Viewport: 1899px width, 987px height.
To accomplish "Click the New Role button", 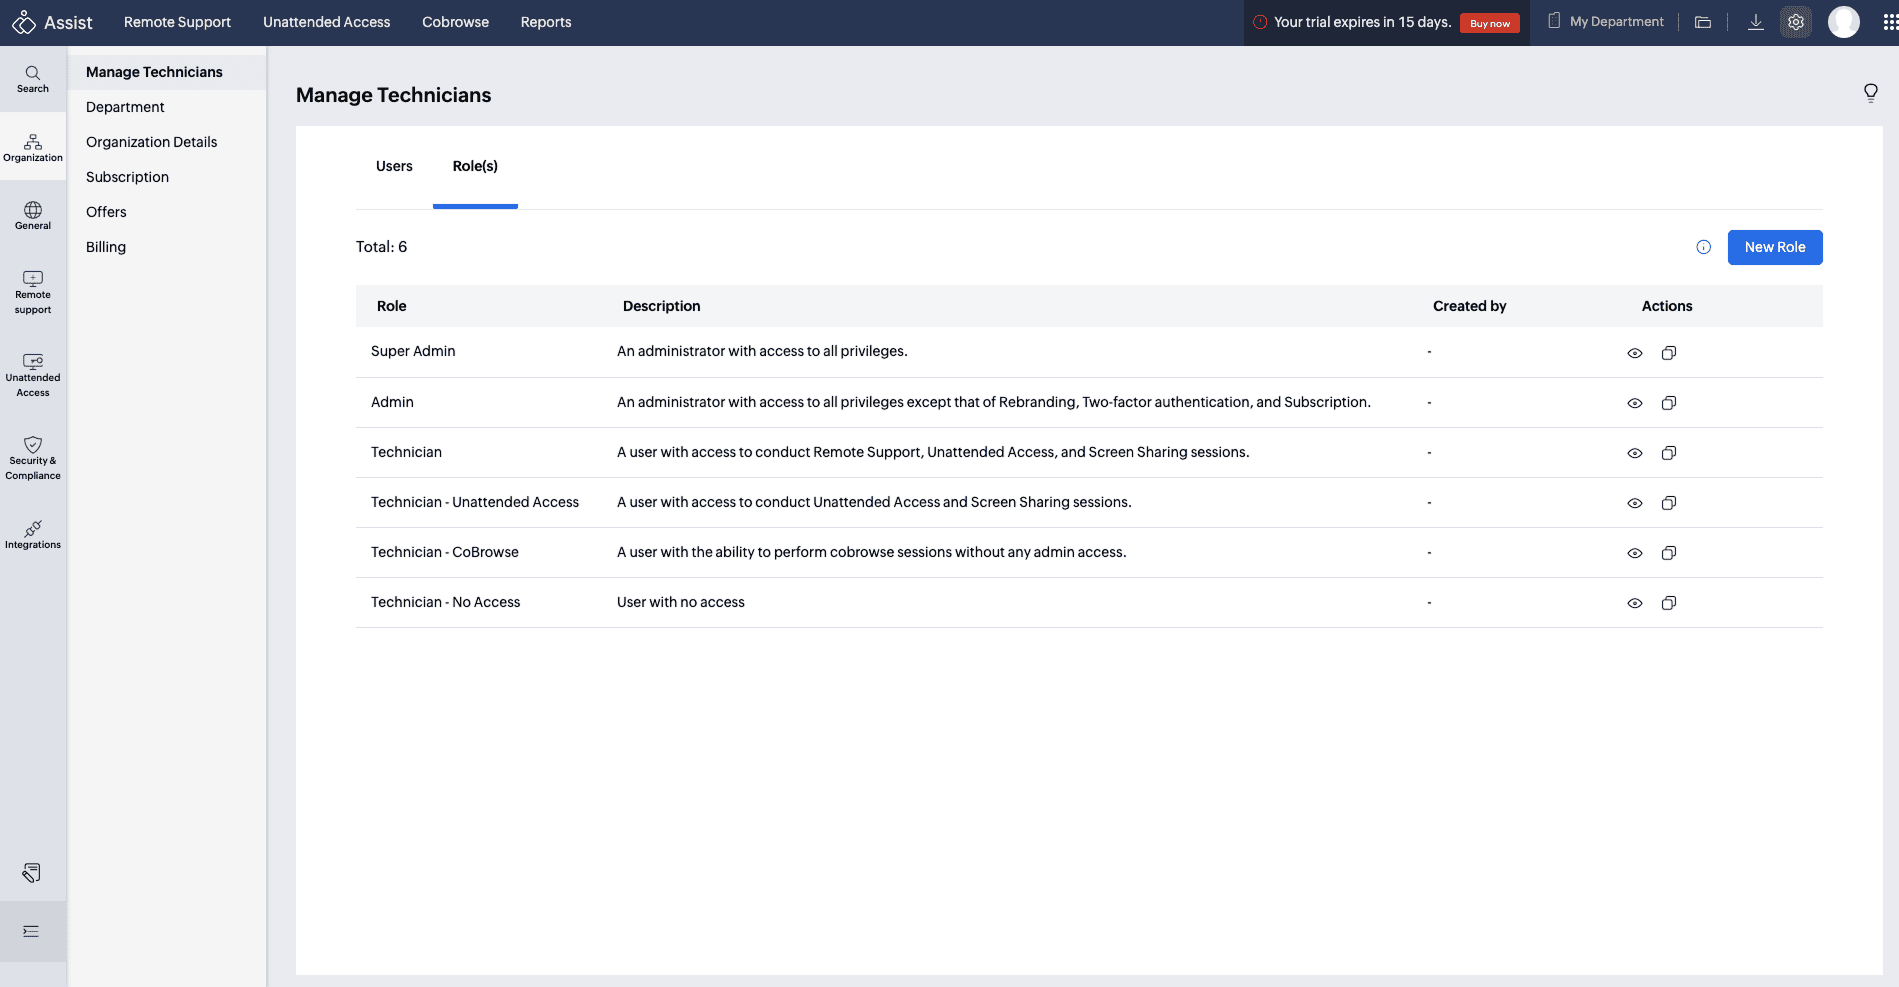I will (1775, 247).
